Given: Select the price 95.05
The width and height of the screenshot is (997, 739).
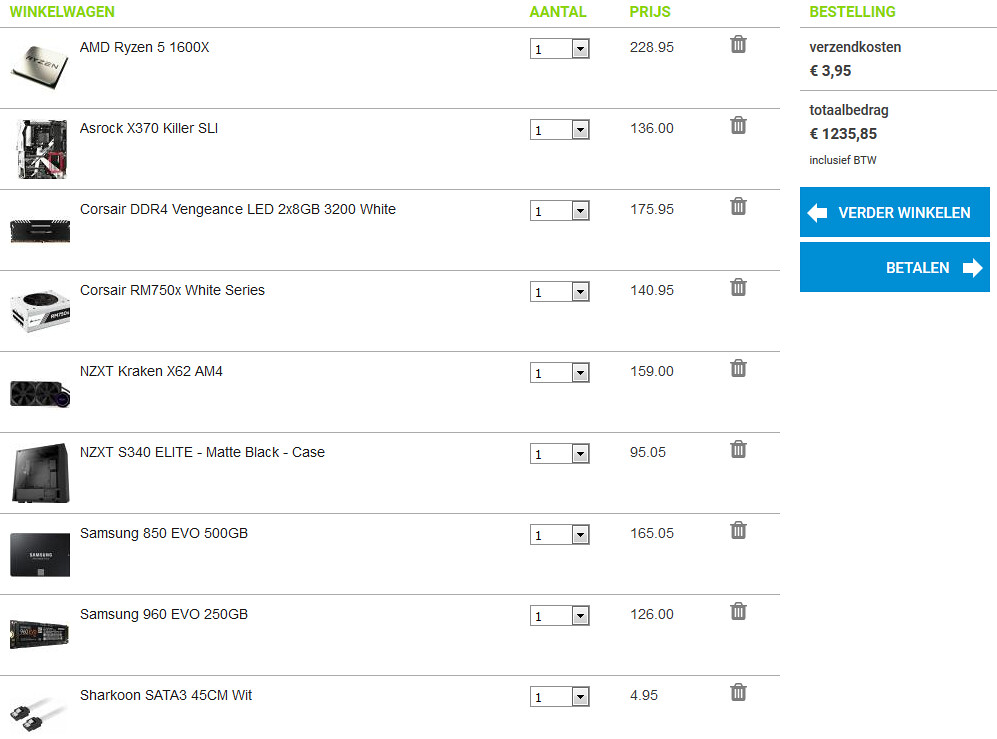Looking at the screenshot, I should pyautogui.click(x=648, y=452).
